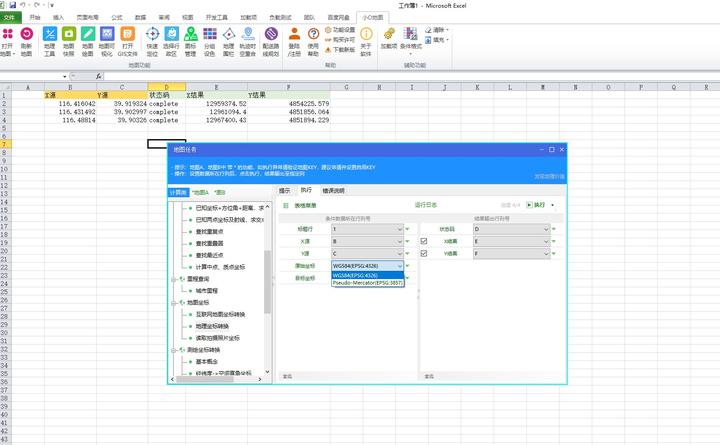Click the tree panel vertical scrollbar
The image size is (720, 445).
[267, 282]
